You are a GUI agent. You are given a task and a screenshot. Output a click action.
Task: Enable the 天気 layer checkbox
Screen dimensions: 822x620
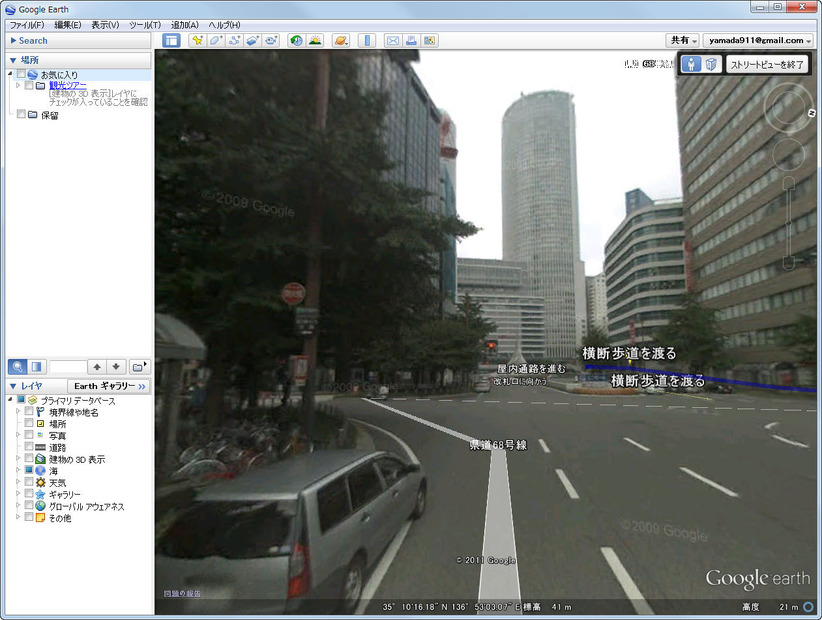point(29,482)
